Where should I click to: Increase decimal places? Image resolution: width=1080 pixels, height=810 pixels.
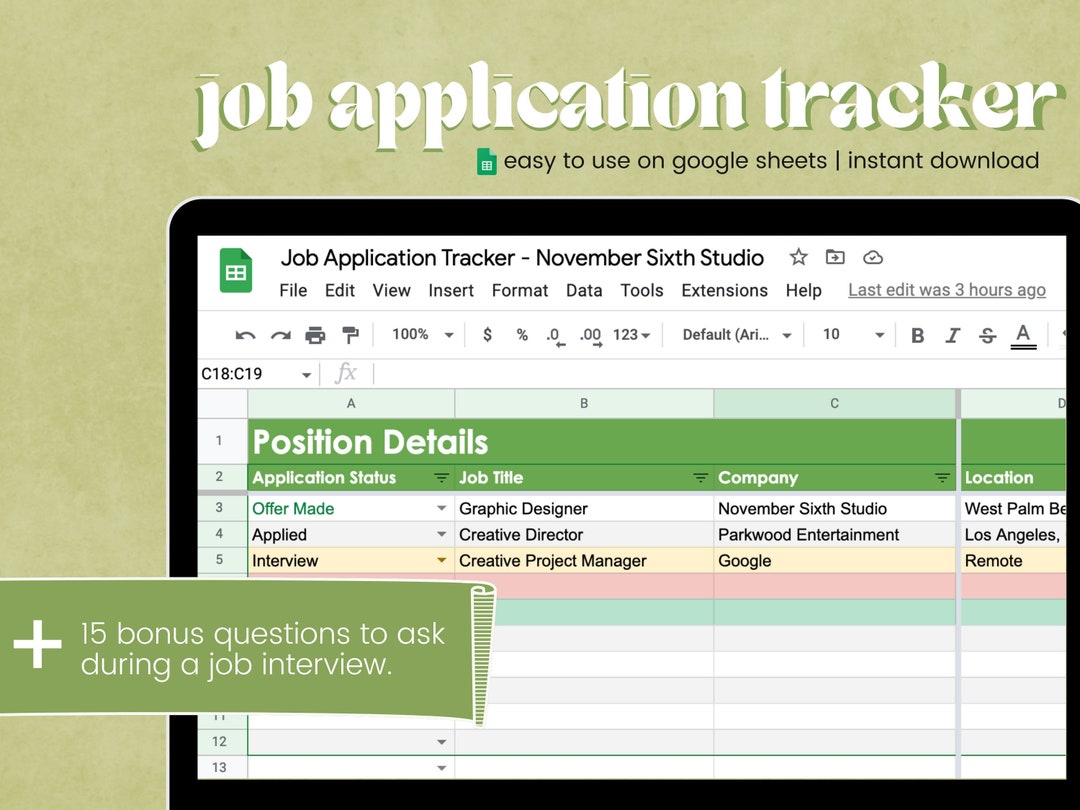point(590,336)
